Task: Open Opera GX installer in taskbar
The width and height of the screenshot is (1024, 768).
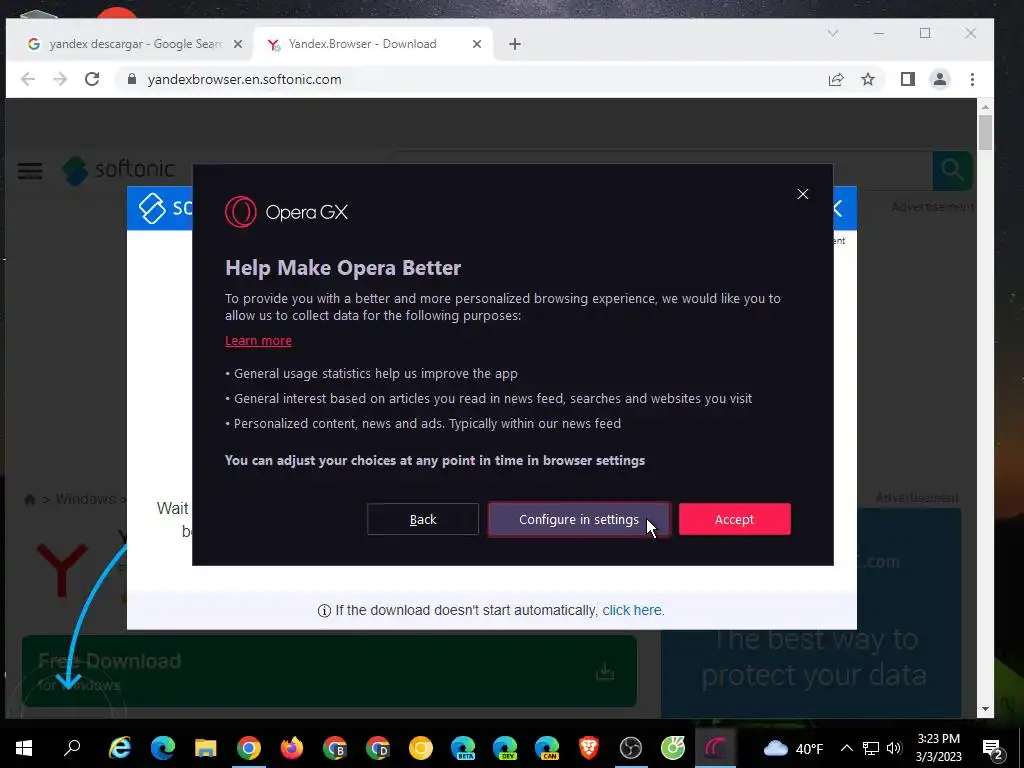Action: coord(716,748)
